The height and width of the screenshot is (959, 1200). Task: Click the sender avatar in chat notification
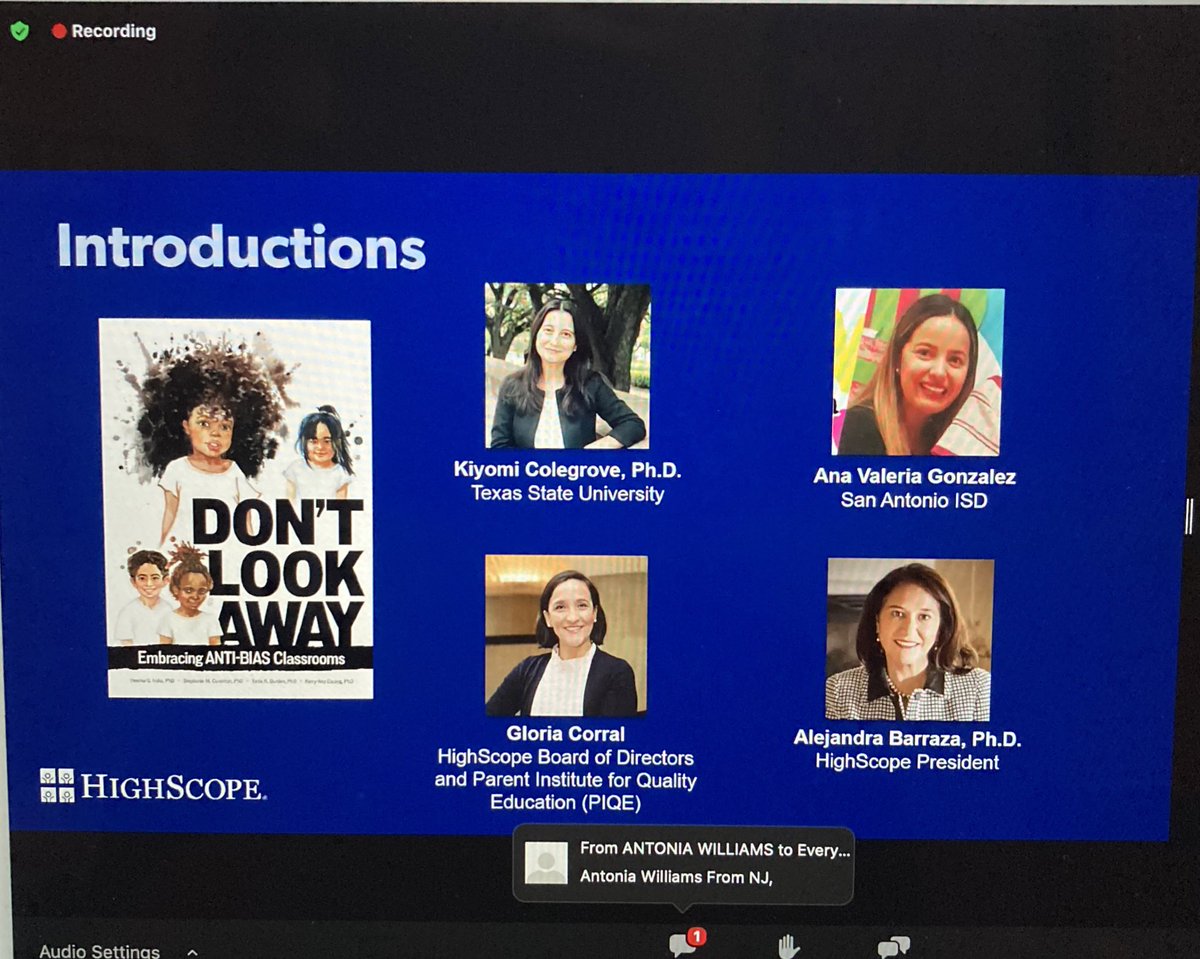click(x=546, y=863)
